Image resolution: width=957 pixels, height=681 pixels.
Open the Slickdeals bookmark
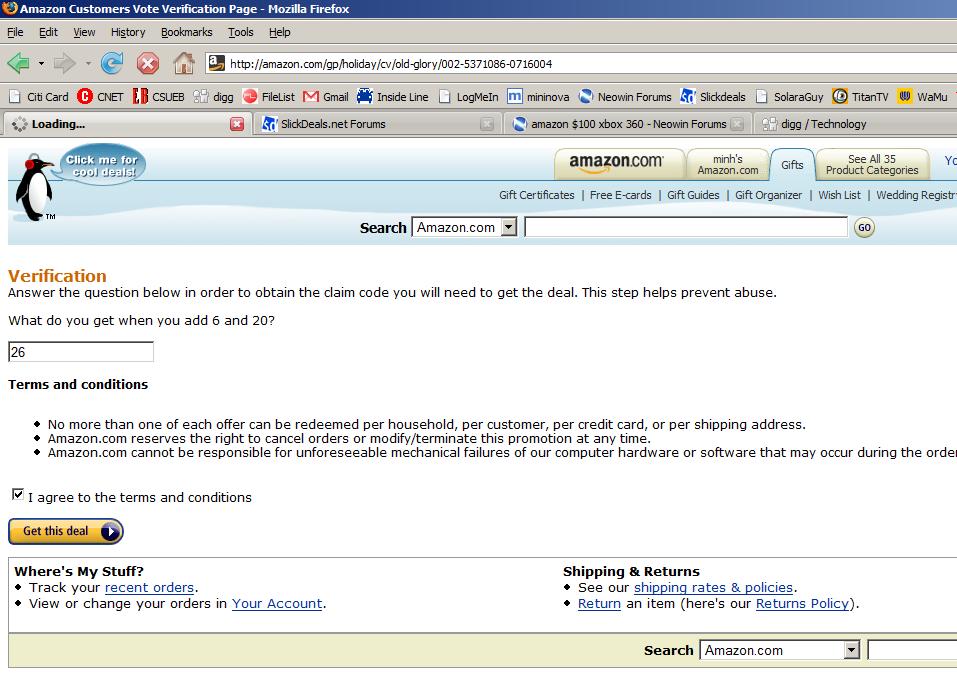click(x=713, y=96)
